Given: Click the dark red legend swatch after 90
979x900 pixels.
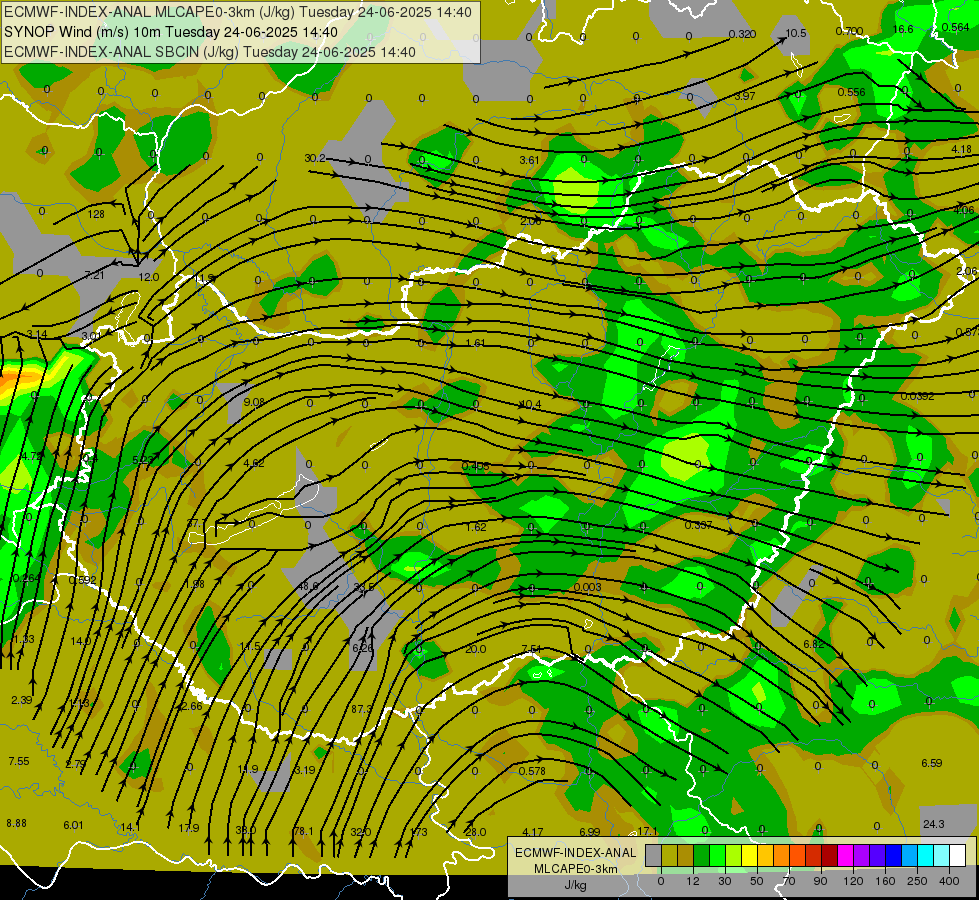Looking at the screenshot, I should click(x=830, y=855).
